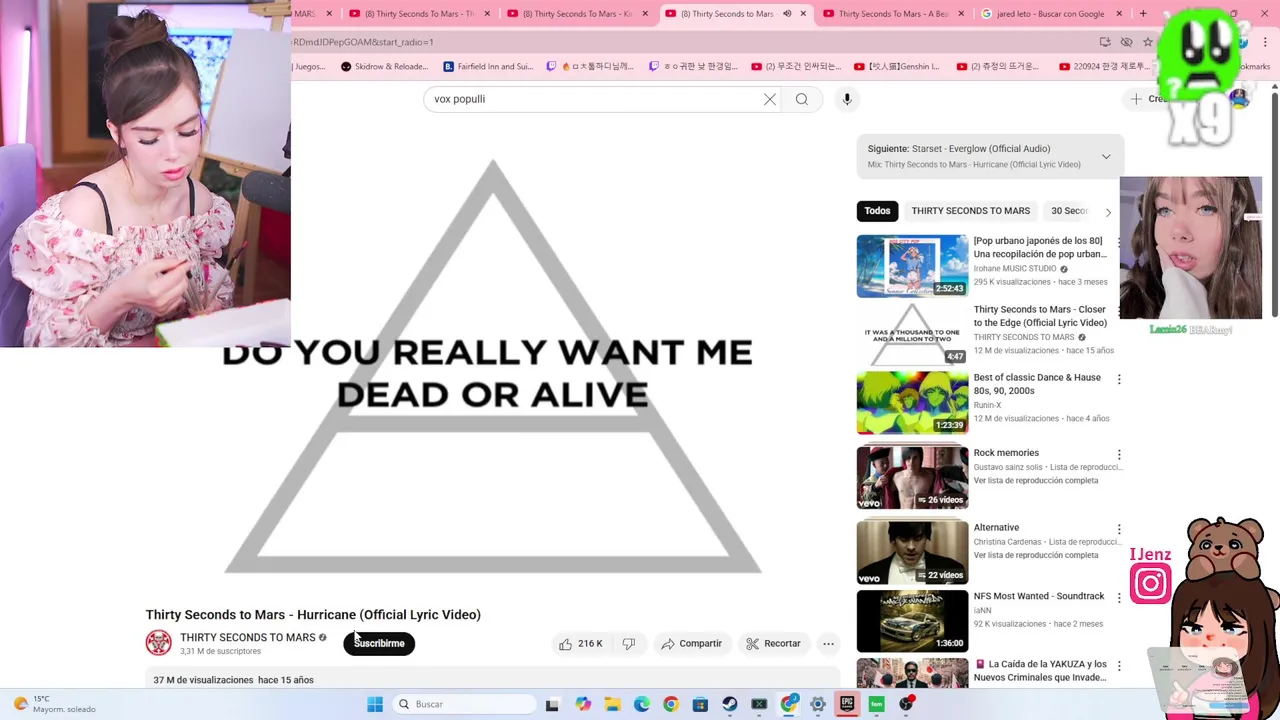The image size is (1280, 720).
Task: Open Microsoft Edge from the taskbar
Action: click(641, 704)
